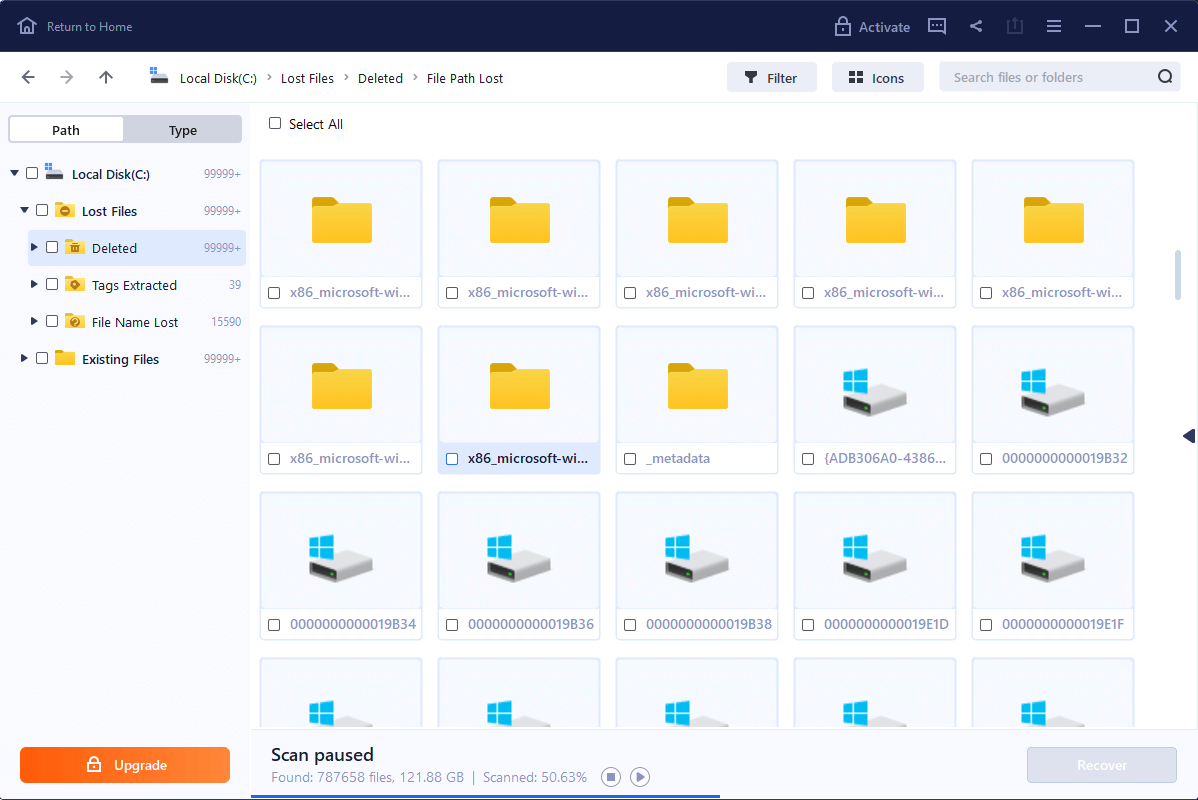Expand the File Name Lost node
This screenshot has height=800, width=1198.
click(35, 322)
